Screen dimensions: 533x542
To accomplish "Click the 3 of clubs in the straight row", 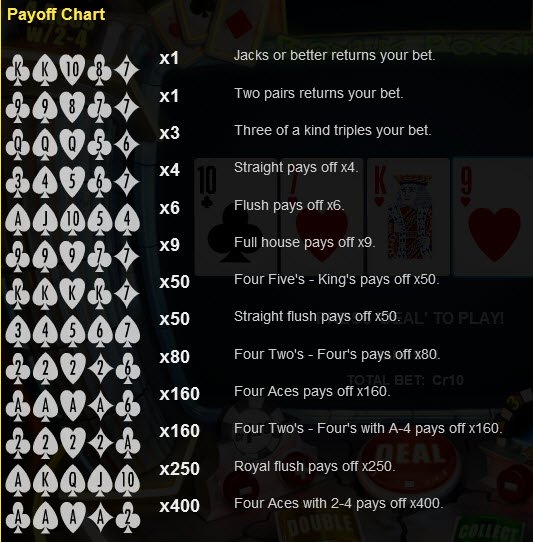I will 18,182.
